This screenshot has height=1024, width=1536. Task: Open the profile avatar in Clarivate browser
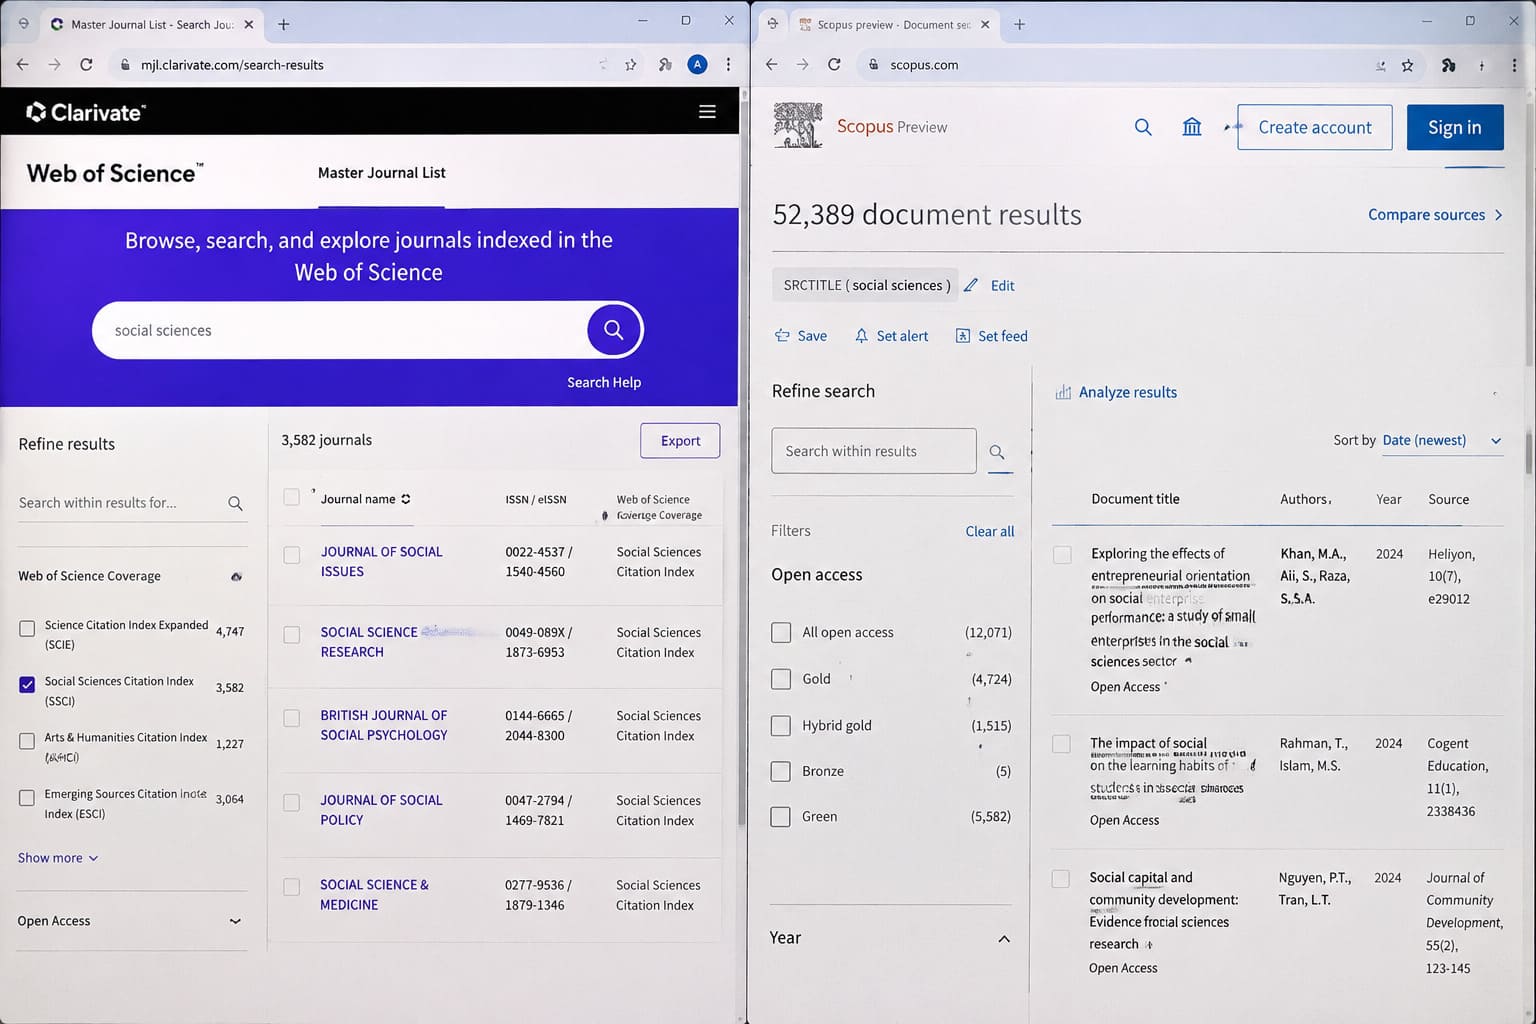[698, 65]
